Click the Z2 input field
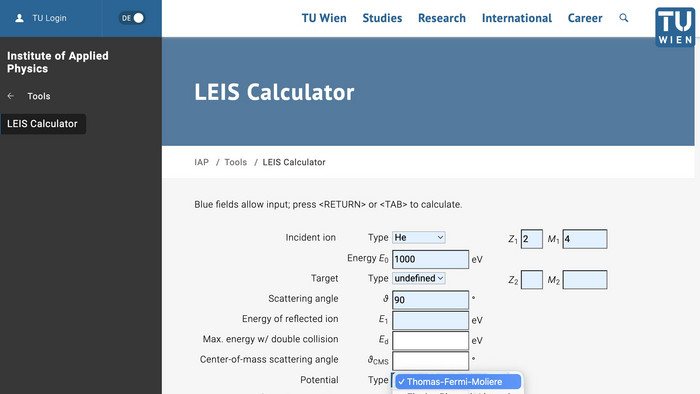Viewport: 700px width, 394px height. 532,280
